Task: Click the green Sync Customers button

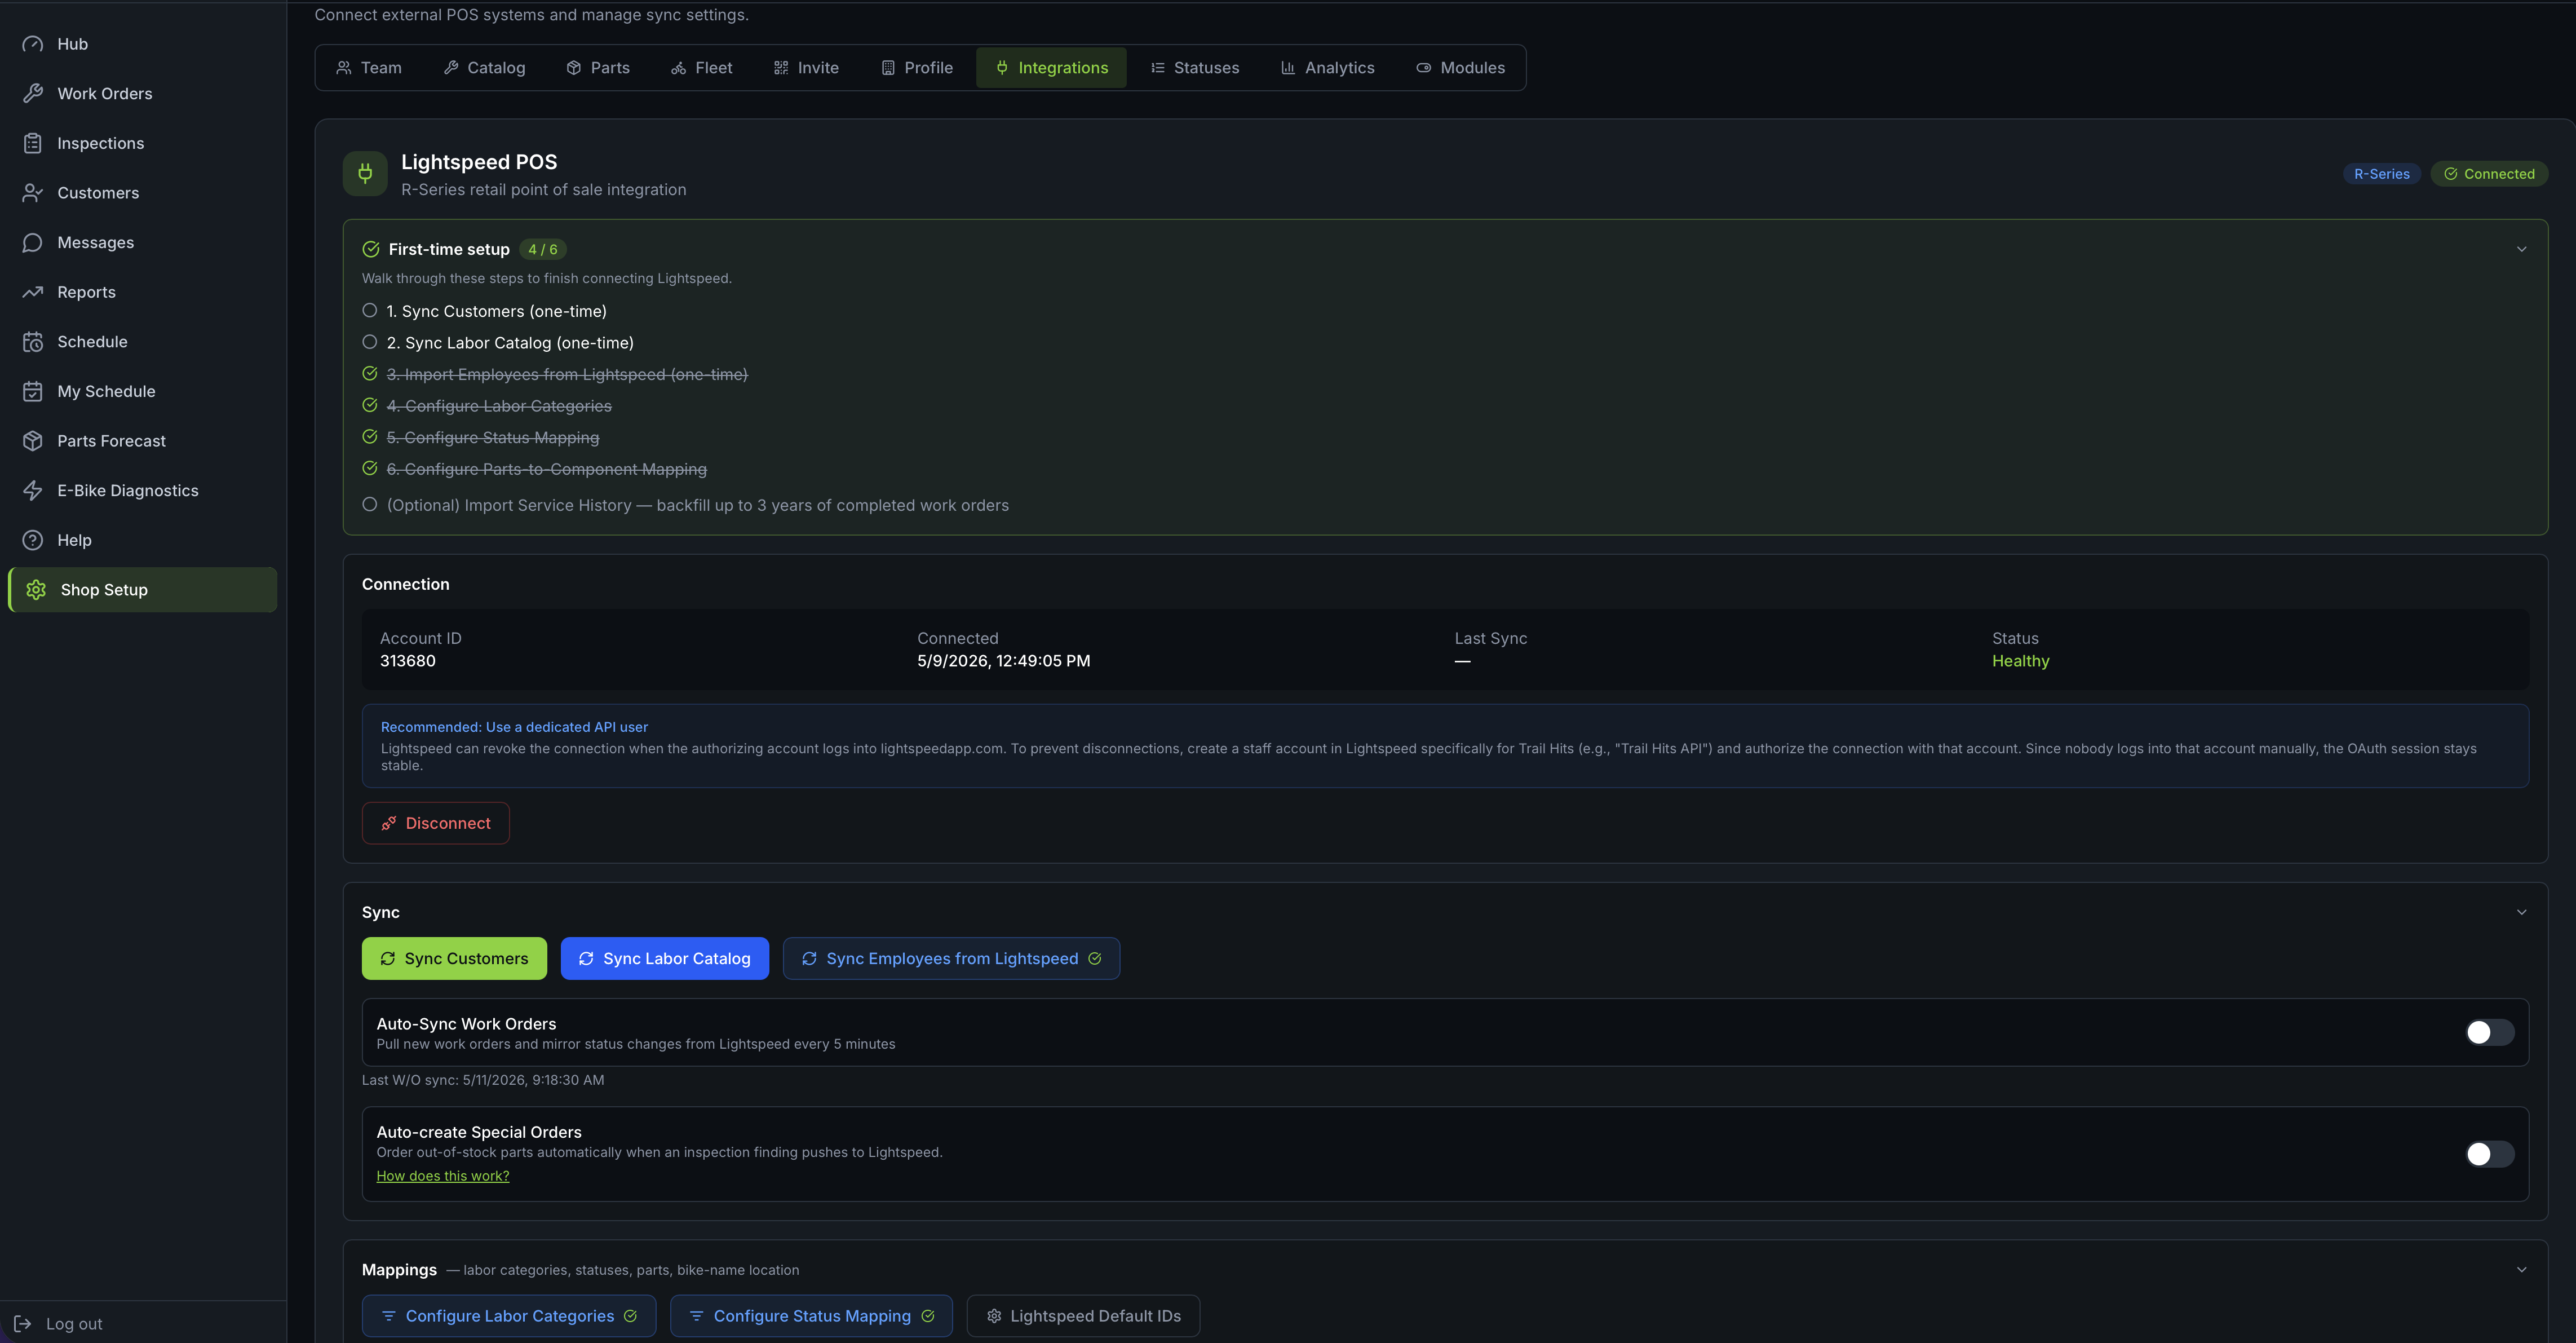Action: tap(454, 958)
